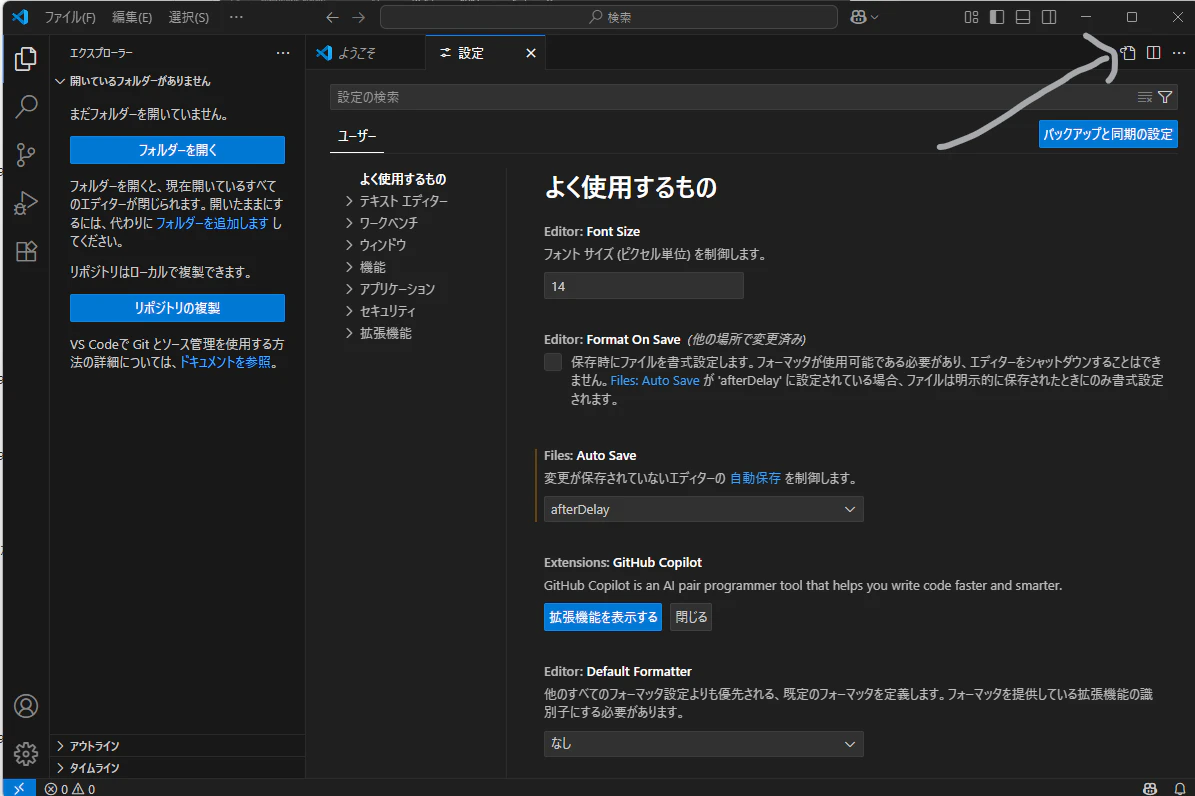Follow the Files: Auto Save link
1195x796 pixels.
point(655,380)
